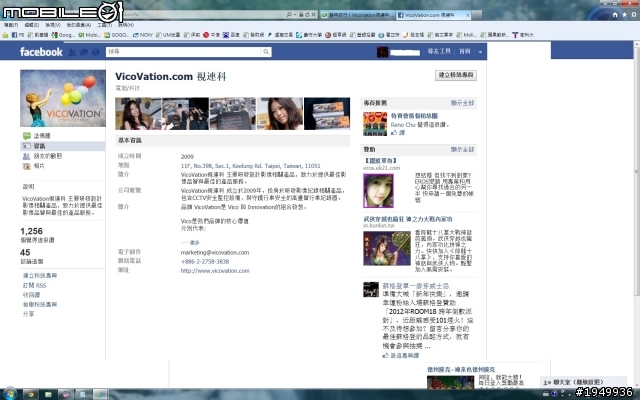Click 1,256 likes count in sidebar
This screenshot has width=640, height=400.
click(31, 231)
